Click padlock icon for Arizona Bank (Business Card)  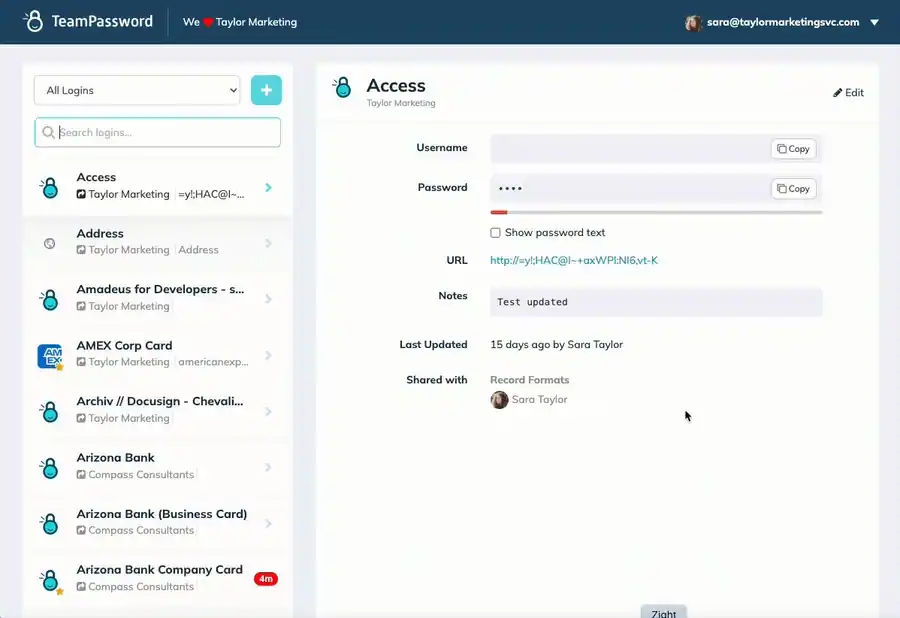(50, 523)
